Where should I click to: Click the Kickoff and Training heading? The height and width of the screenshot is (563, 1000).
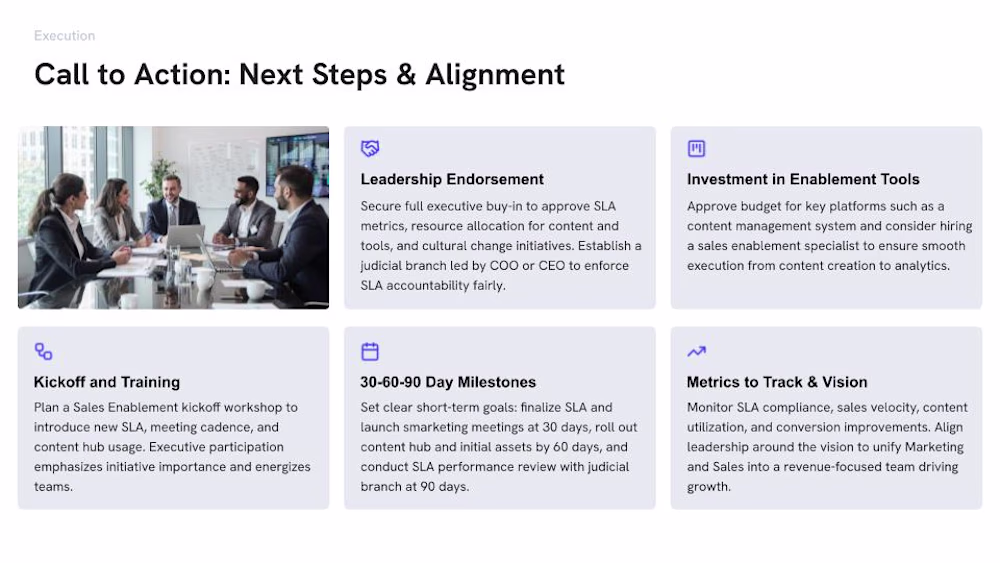[107, 382]
